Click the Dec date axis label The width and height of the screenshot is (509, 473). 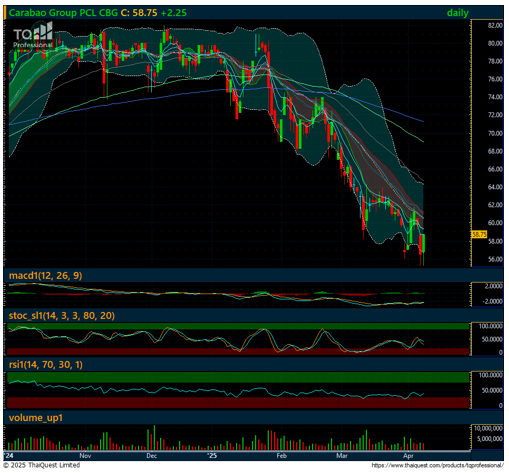pos(152,456)
